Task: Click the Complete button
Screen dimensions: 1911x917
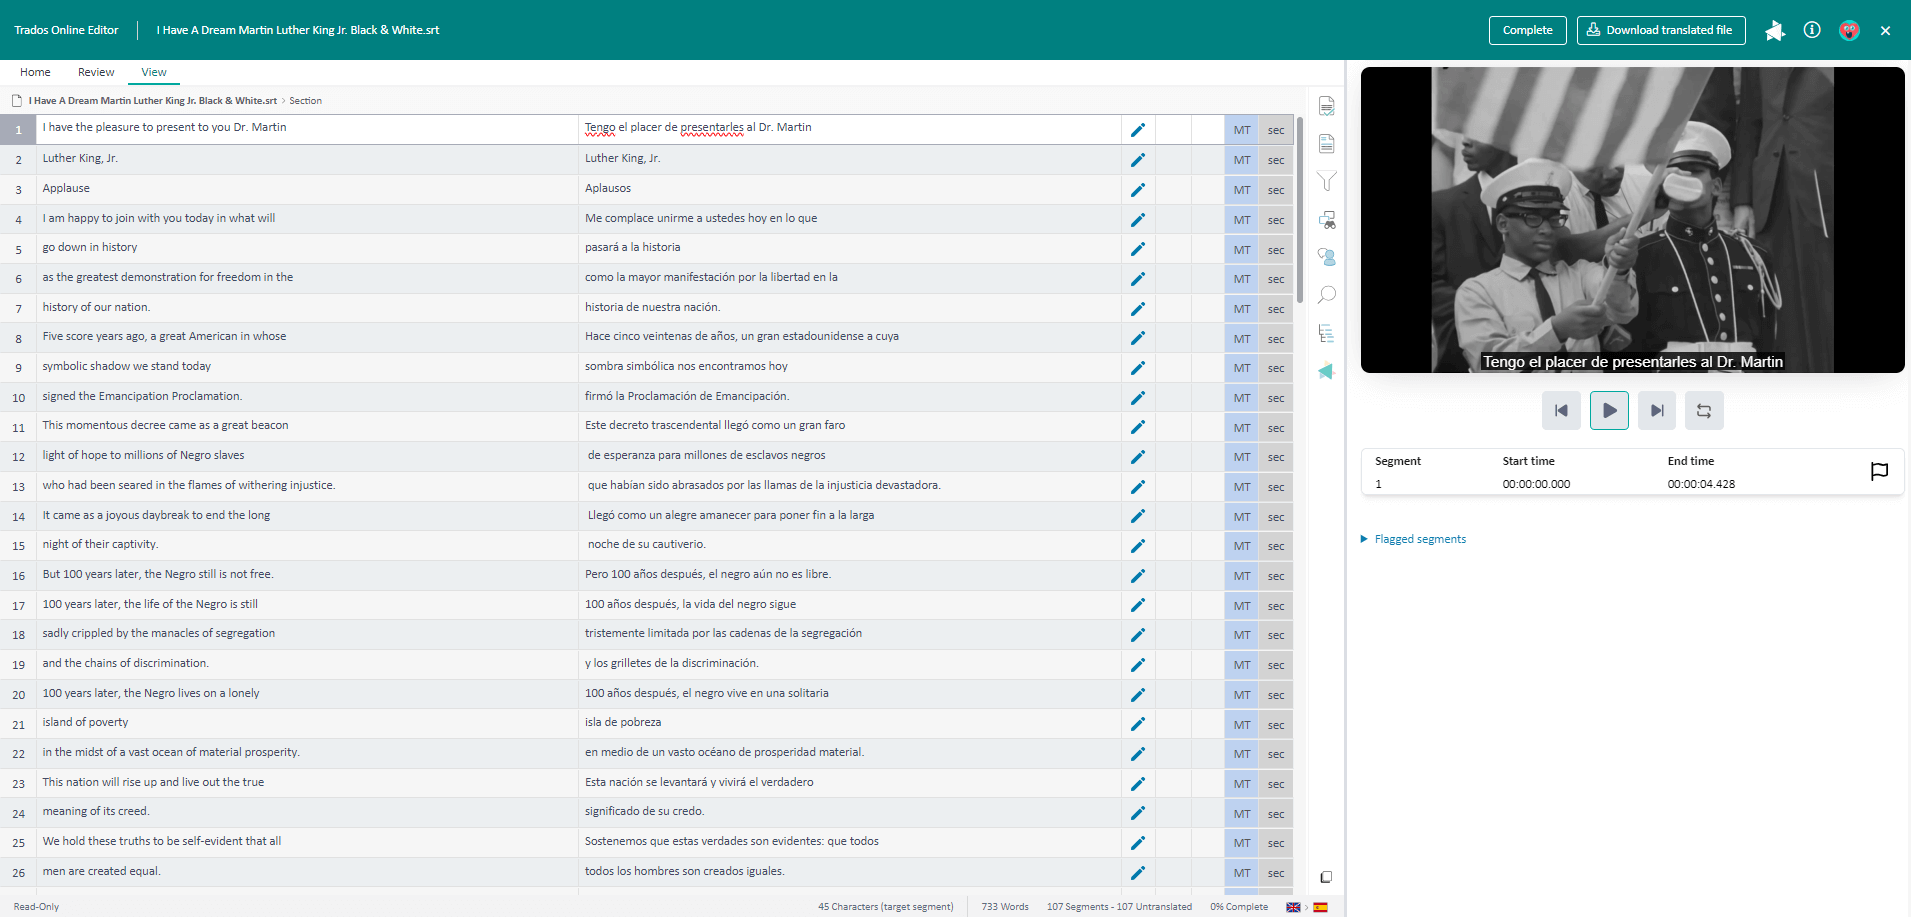Action: coord(1527,30)
